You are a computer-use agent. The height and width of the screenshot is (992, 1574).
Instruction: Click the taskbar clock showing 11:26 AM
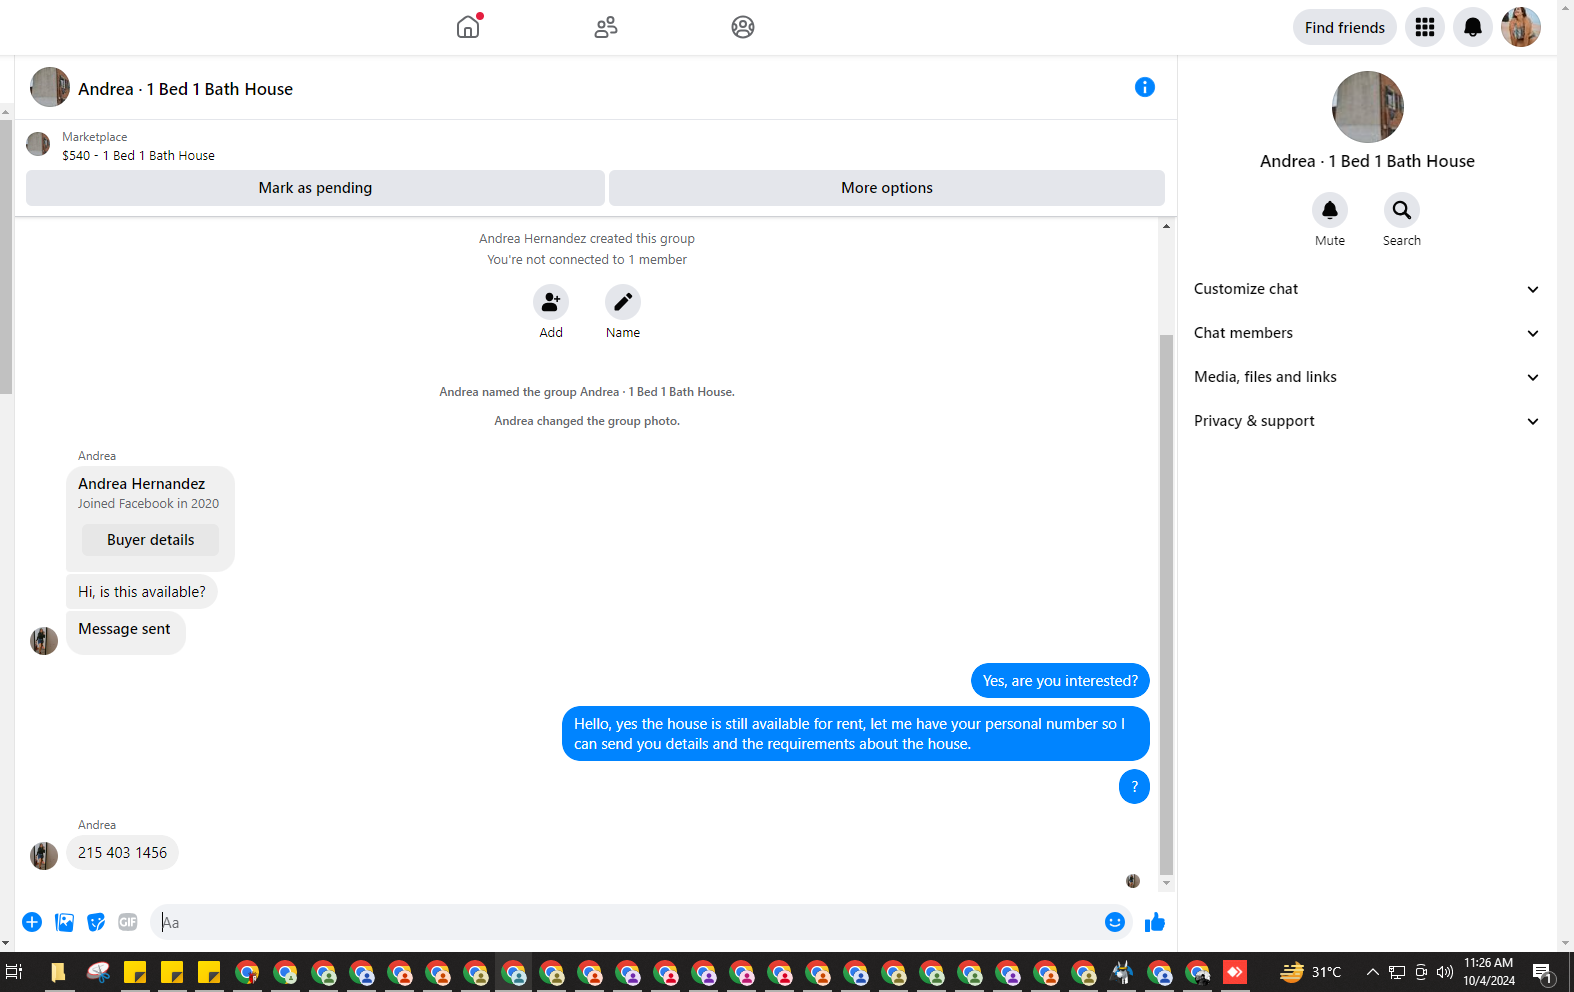pos(1489,972)
